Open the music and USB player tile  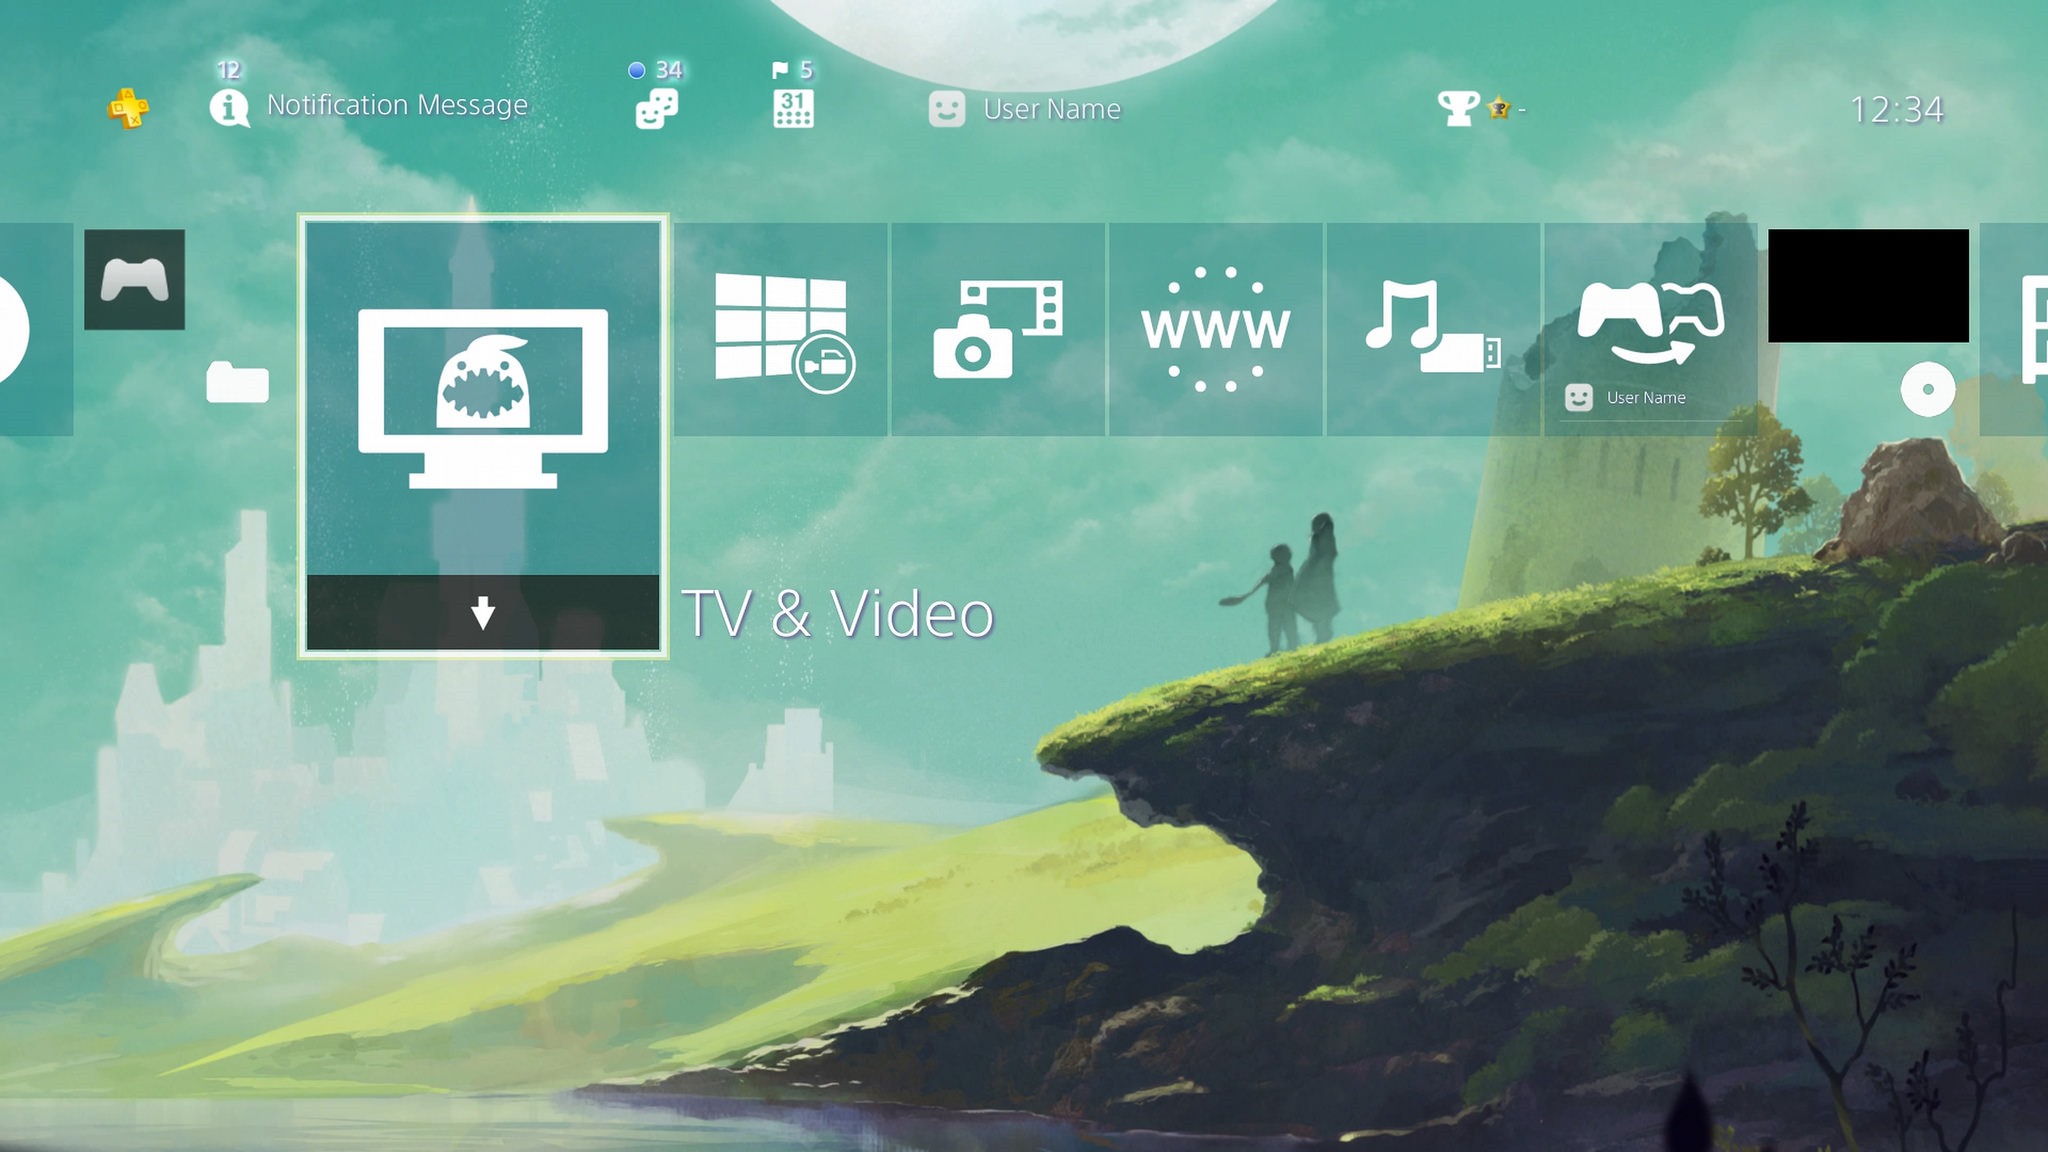tap(1432, 329)
